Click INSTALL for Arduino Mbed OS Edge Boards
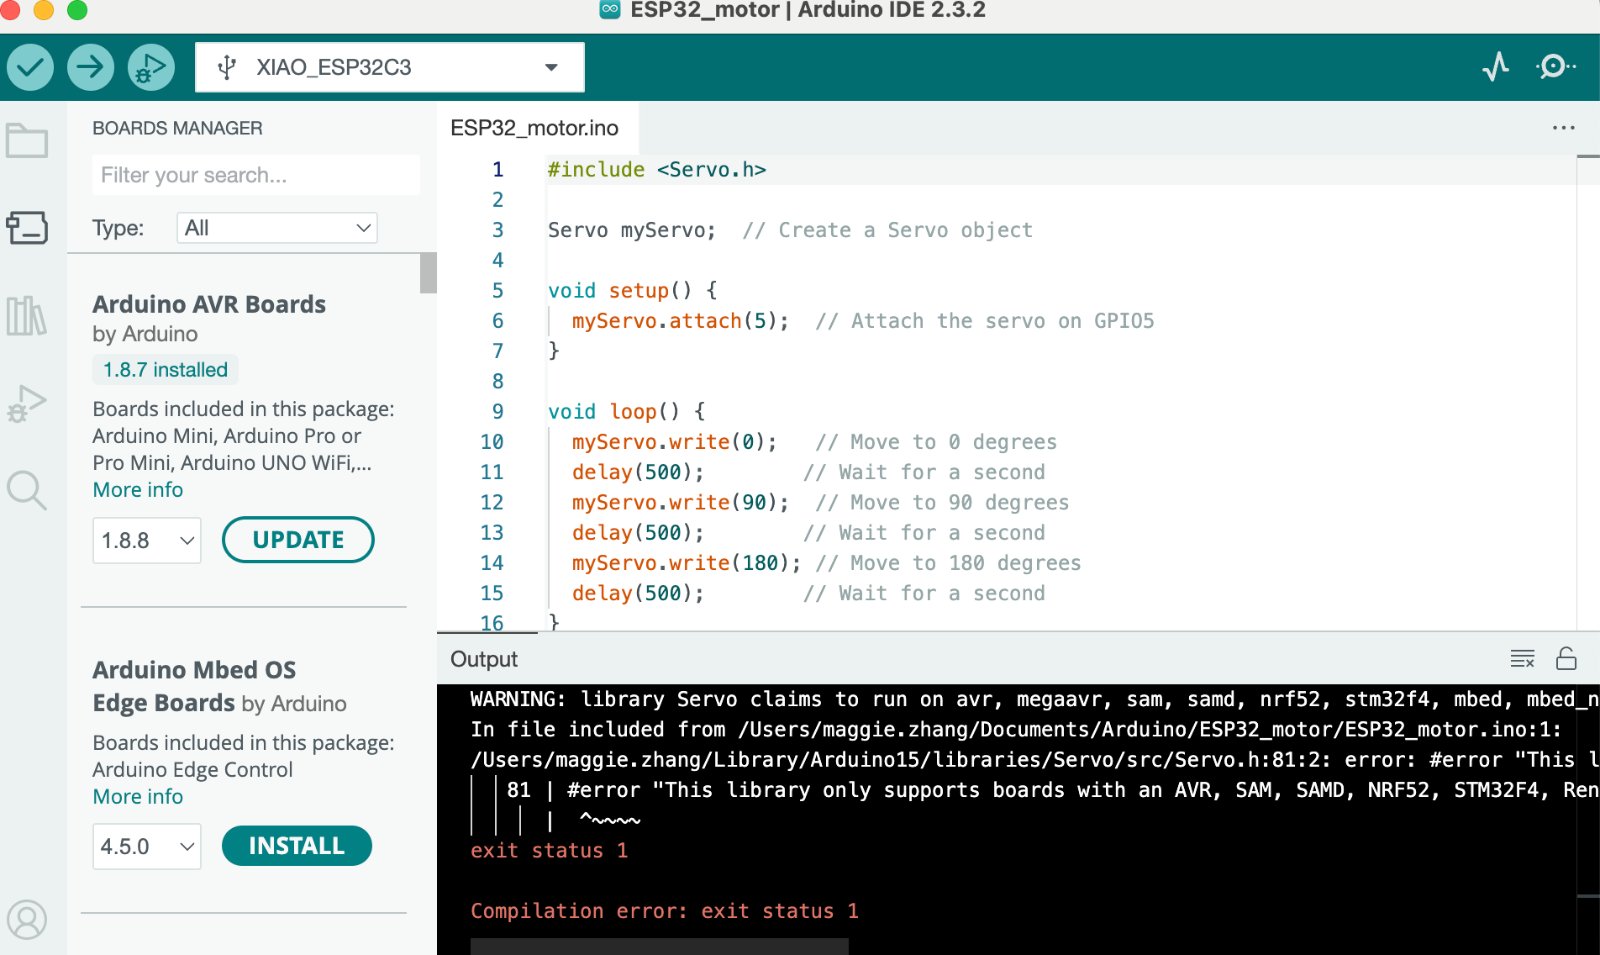The width and height of the screenshot is (1600, 955). [296, 846]
